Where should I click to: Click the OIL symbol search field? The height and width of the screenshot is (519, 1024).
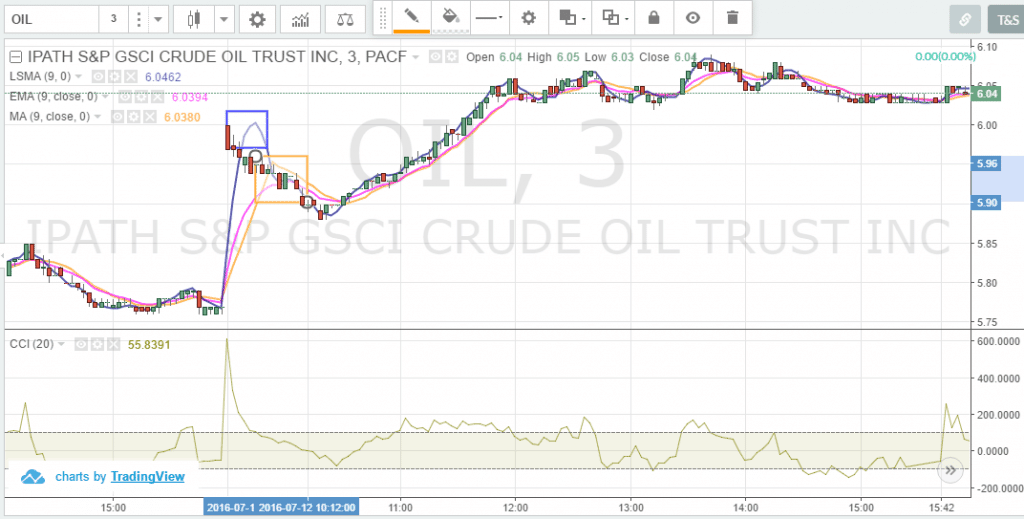click(50, 19)
